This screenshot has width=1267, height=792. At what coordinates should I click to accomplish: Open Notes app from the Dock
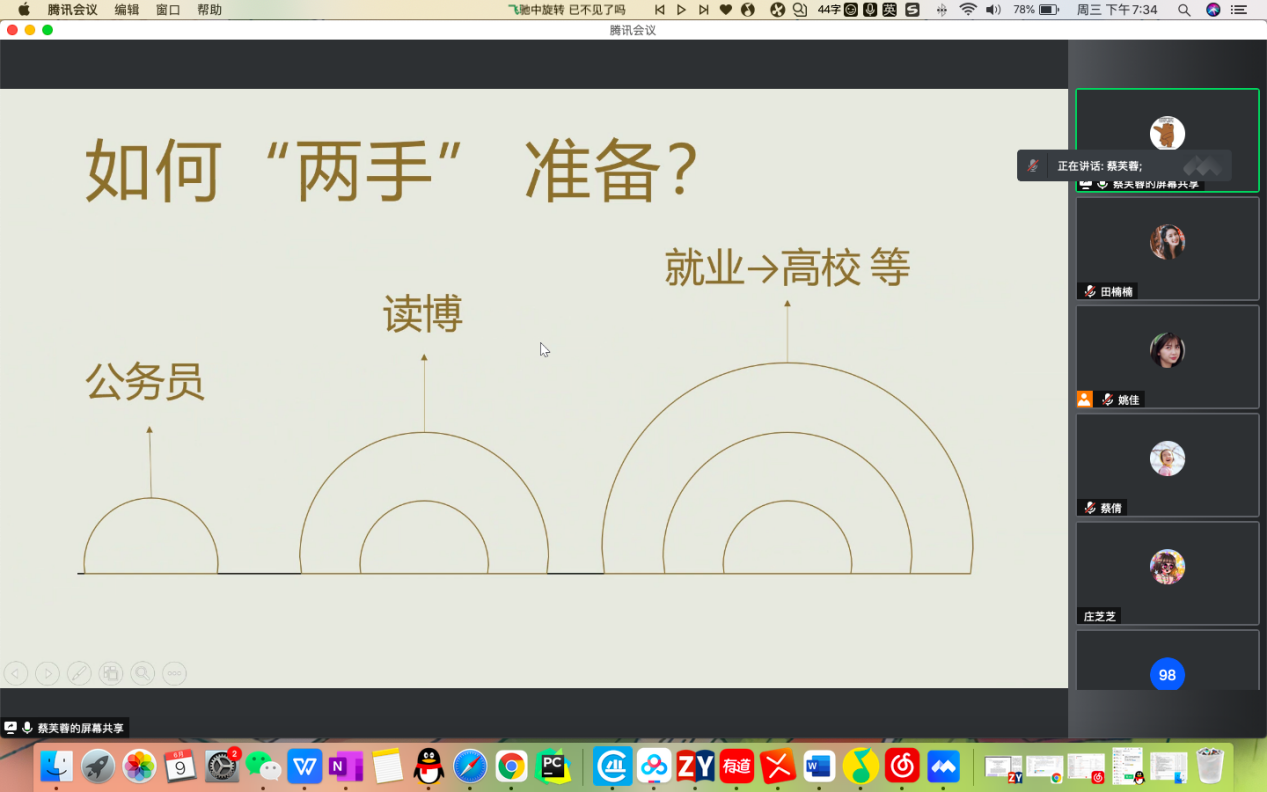(x=387, y=766)
